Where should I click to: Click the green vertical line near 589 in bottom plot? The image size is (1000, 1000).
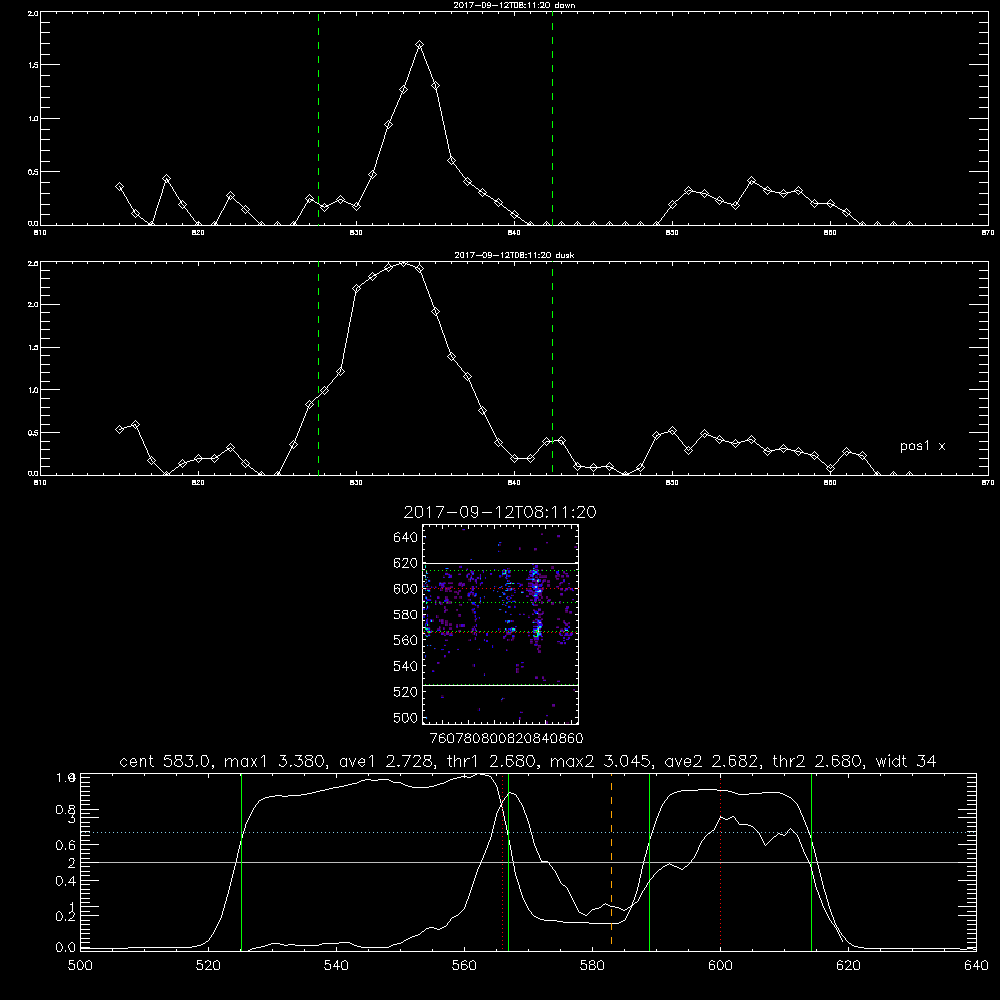pos(649,861)
